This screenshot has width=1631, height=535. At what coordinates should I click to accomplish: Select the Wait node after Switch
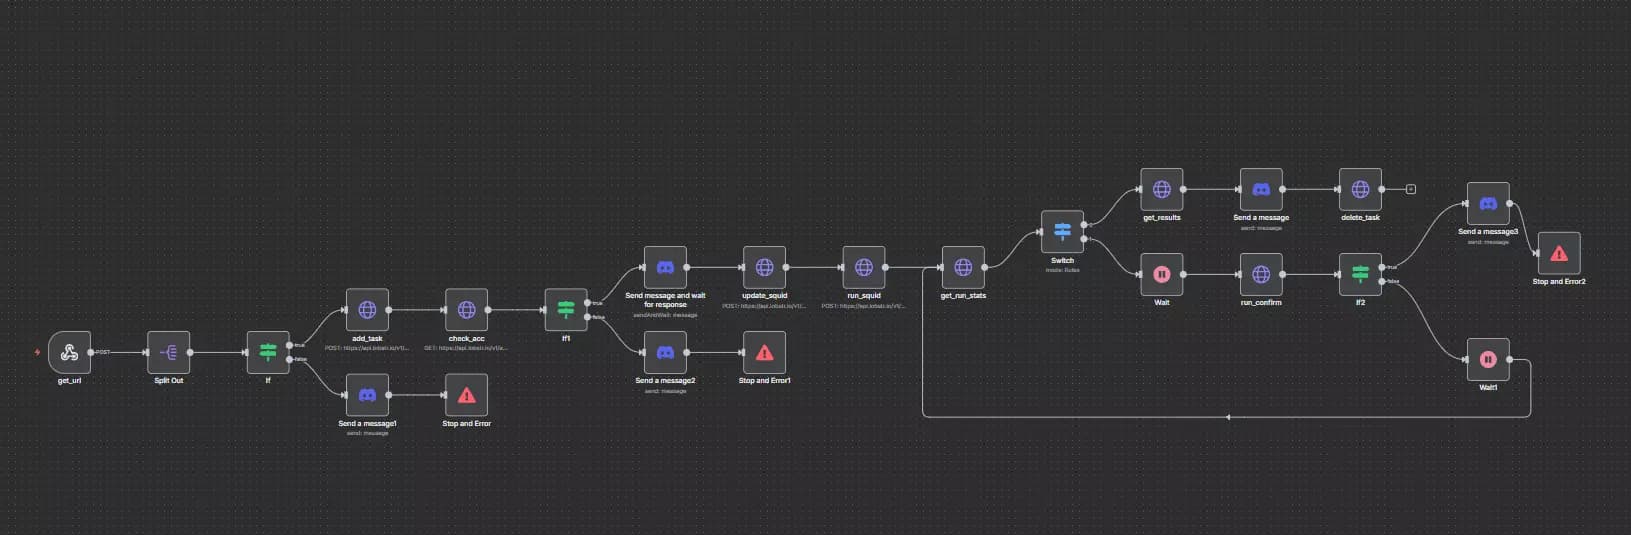click(x=1161, y=274)
